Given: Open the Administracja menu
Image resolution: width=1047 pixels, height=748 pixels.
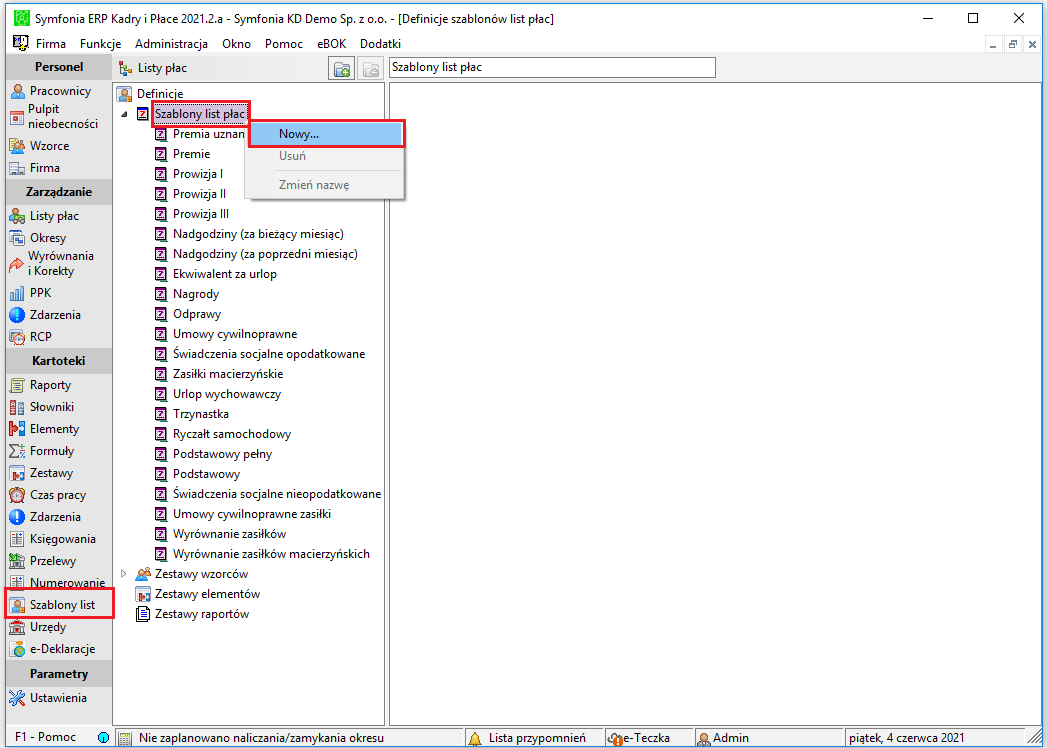Looking at the screenshot, I should (172, 44).
